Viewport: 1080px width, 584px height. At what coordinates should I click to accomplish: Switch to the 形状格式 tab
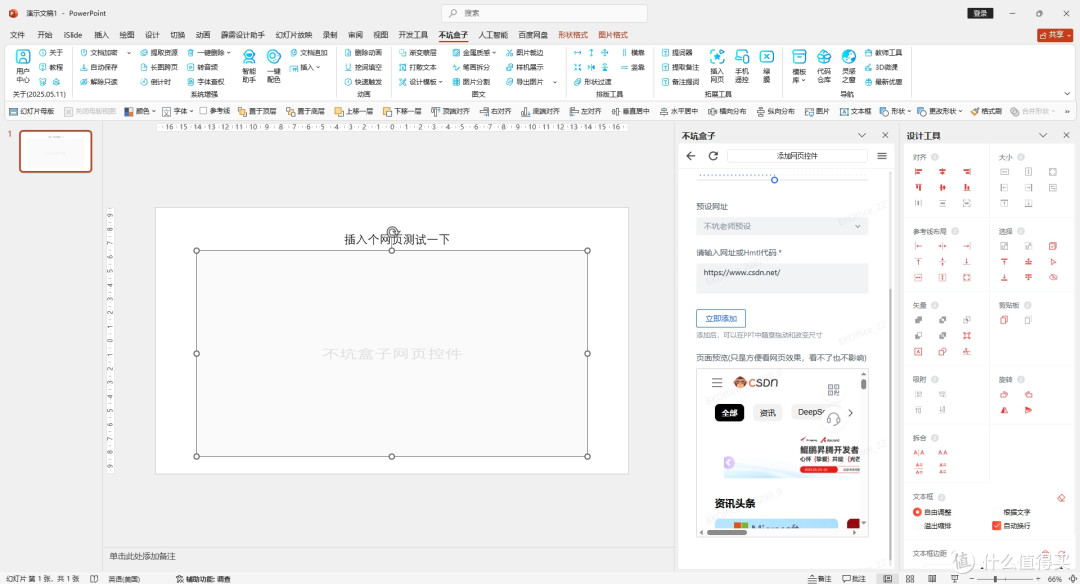573,34
